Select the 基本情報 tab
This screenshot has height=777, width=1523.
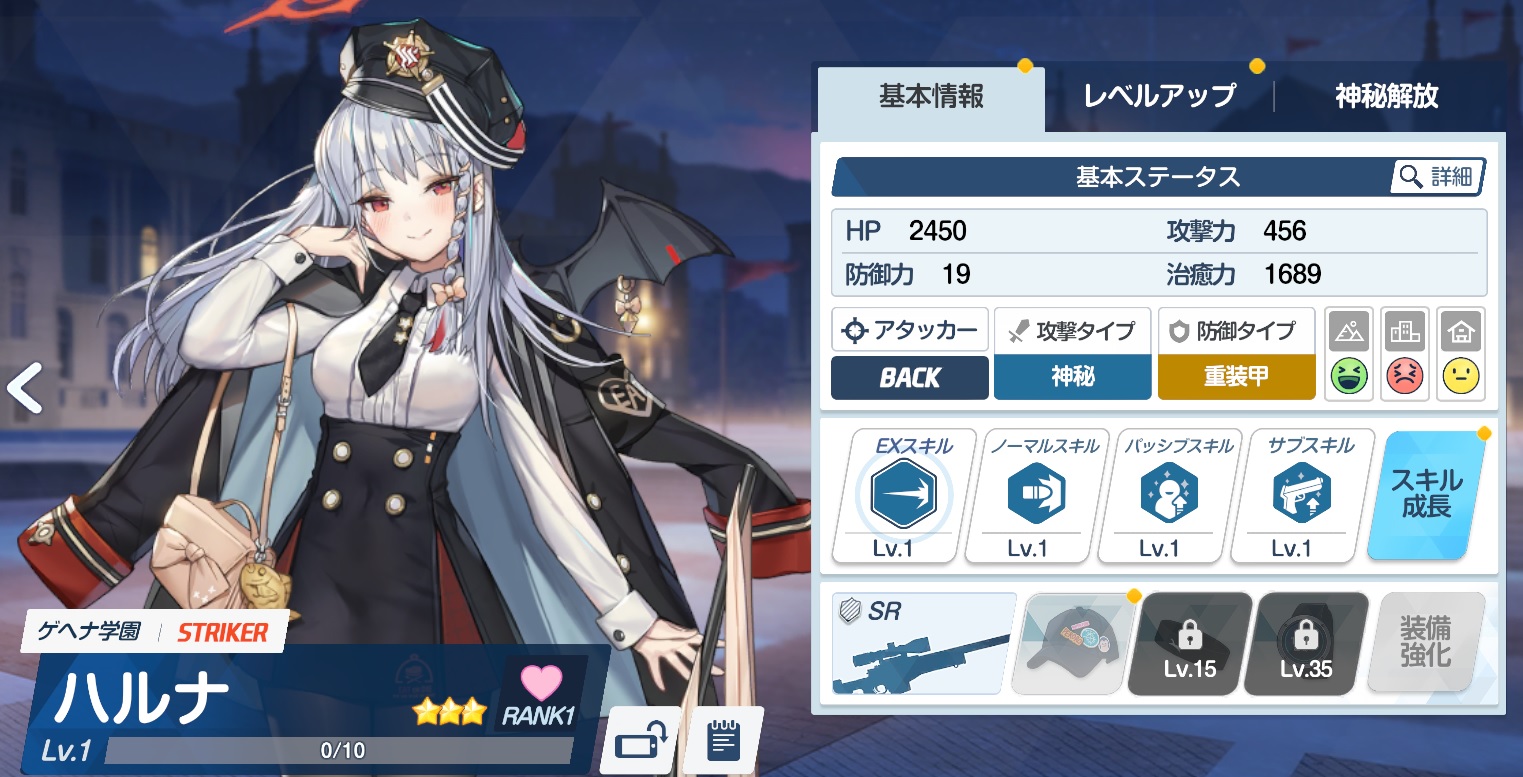(x=931, y=97)
